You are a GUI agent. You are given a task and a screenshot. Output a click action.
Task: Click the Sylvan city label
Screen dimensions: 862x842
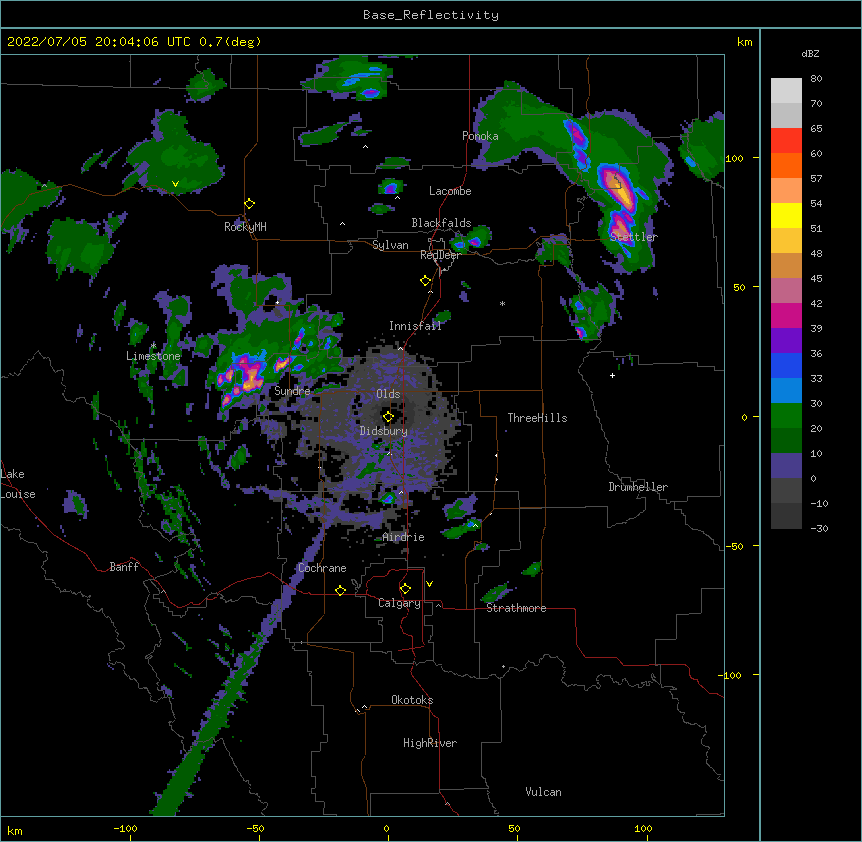click(x=390, y=245)
